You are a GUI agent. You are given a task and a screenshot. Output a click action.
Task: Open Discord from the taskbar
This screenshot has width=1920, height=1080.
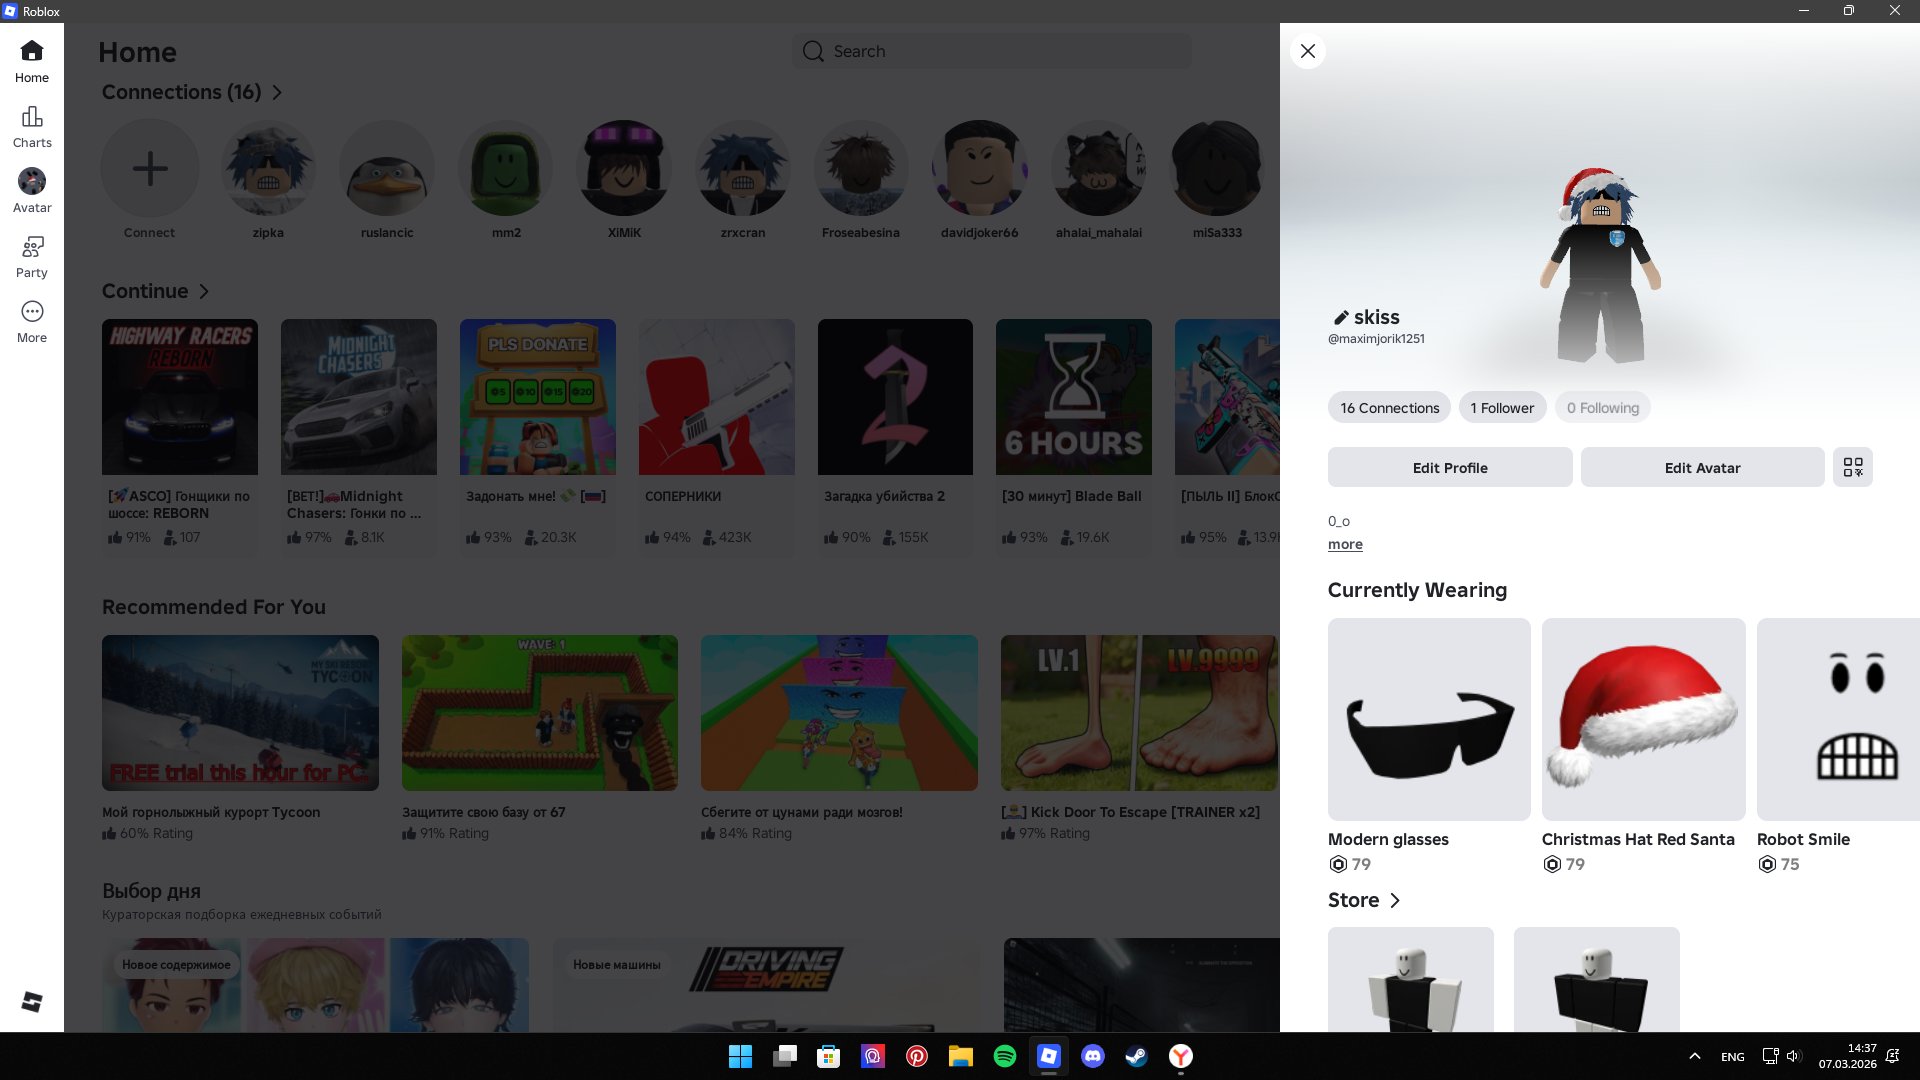(1093, 1056)
